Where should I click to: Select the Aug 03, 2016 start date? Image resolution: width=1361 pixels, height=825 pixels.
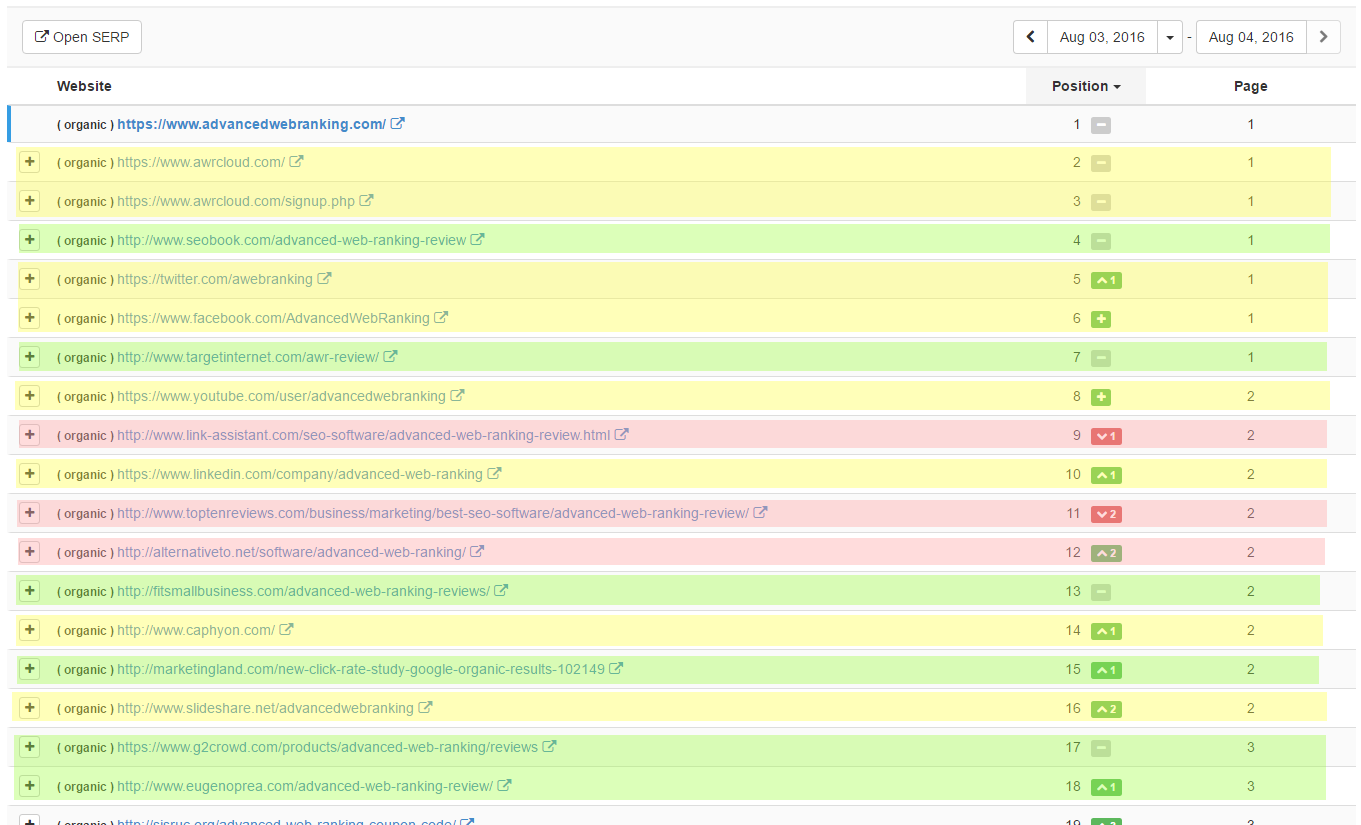(1102, 37)
